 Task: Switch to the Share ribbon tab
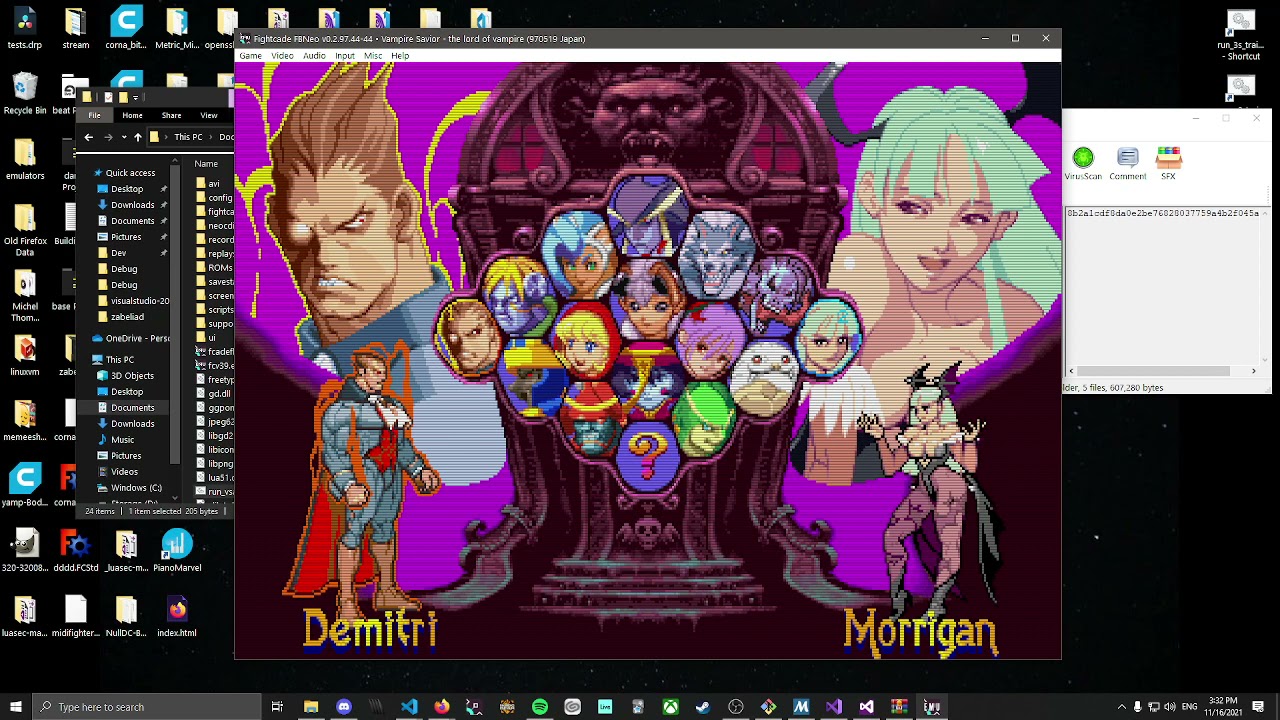171,115
